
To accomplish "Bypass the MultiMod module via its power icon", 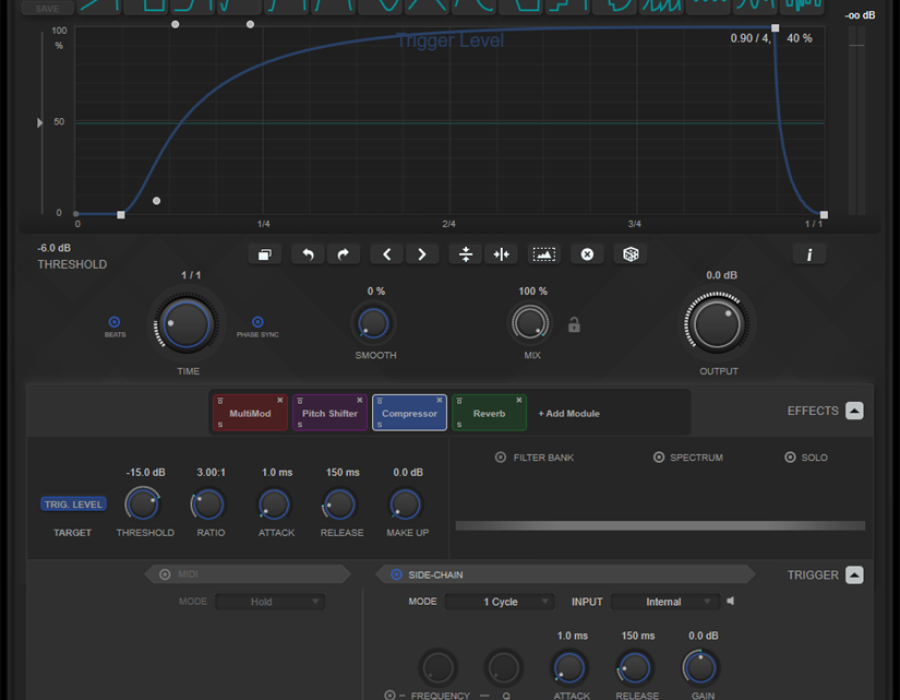I will (220, 400).
